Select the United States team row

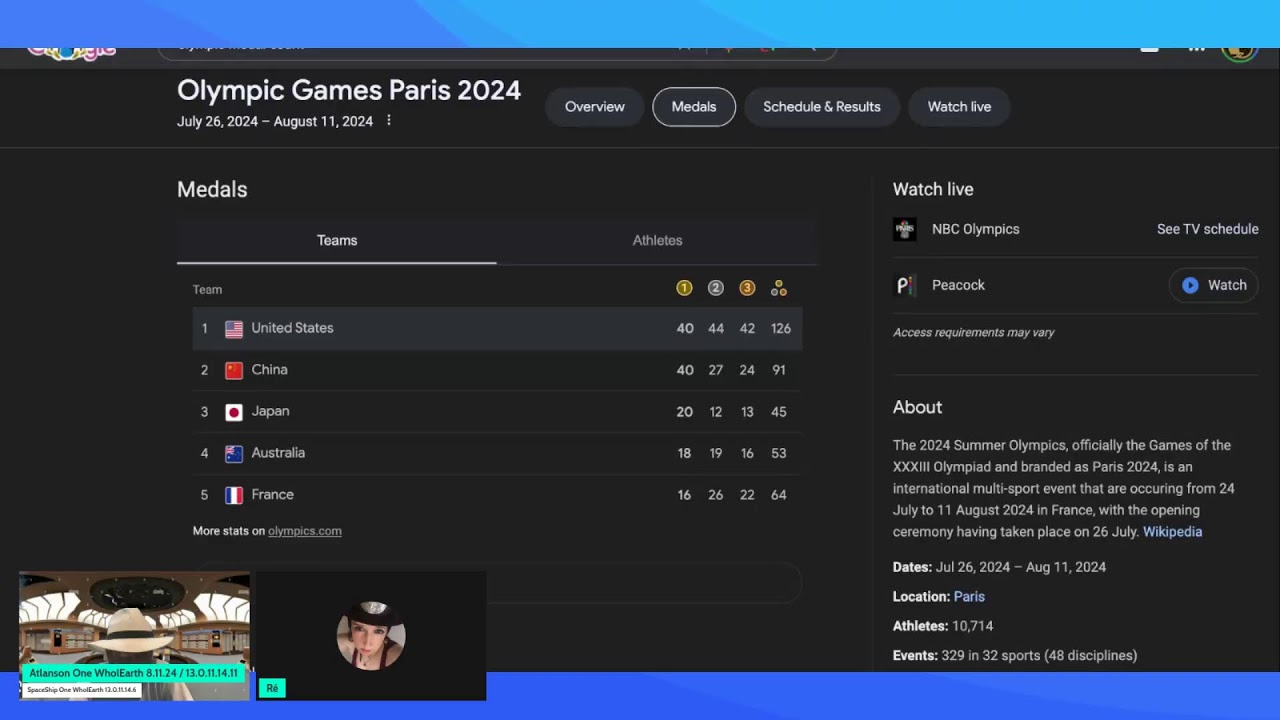click(x=497, y=328)
